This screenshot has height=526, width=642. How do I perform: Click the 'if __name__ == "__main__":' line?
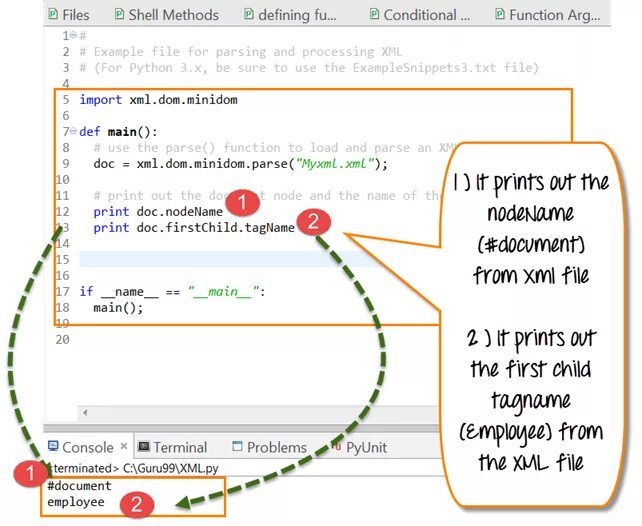(172, 291)
